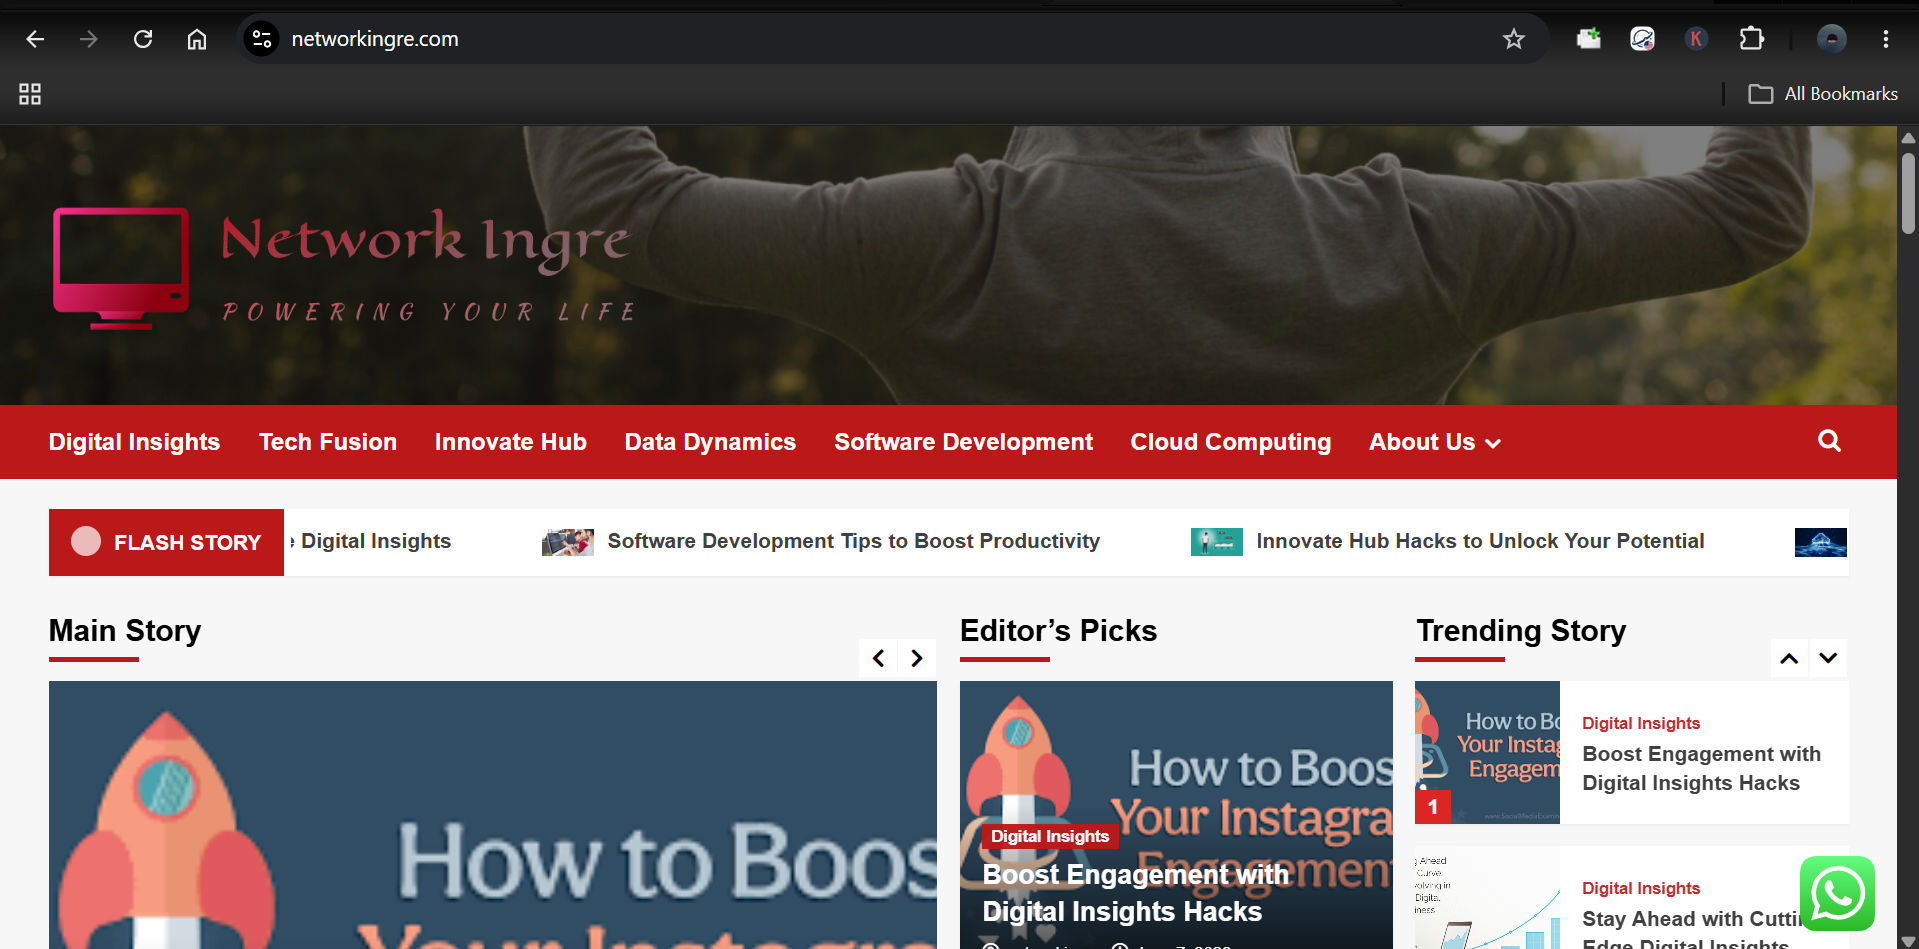Open the Innovate Hub menu item

click(511, 442)
